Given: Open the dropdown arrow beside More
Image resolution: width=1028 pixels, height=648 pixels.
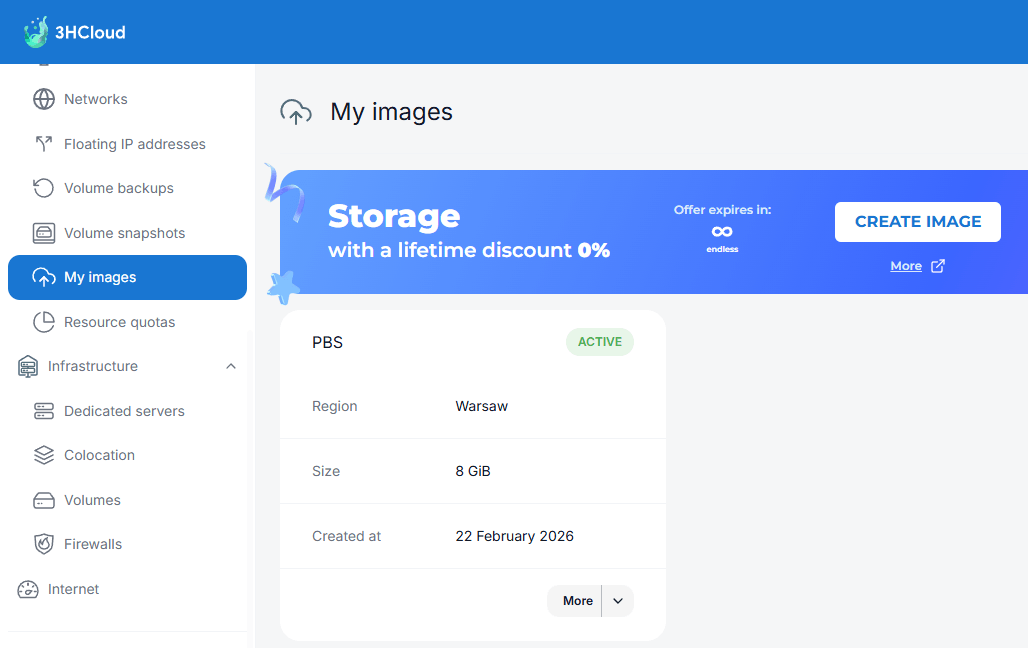Looking at the screenshot, I should click(618, 601).
